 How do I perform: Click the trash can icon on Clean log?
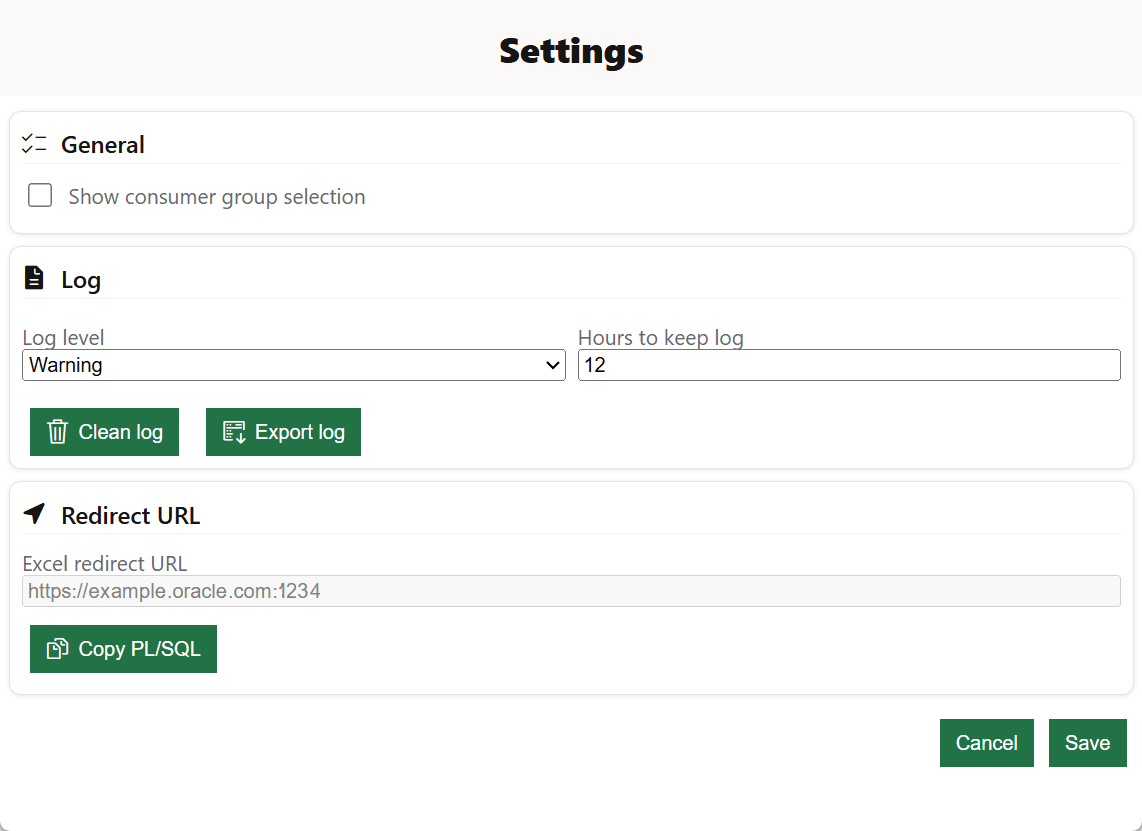[58, 432]
